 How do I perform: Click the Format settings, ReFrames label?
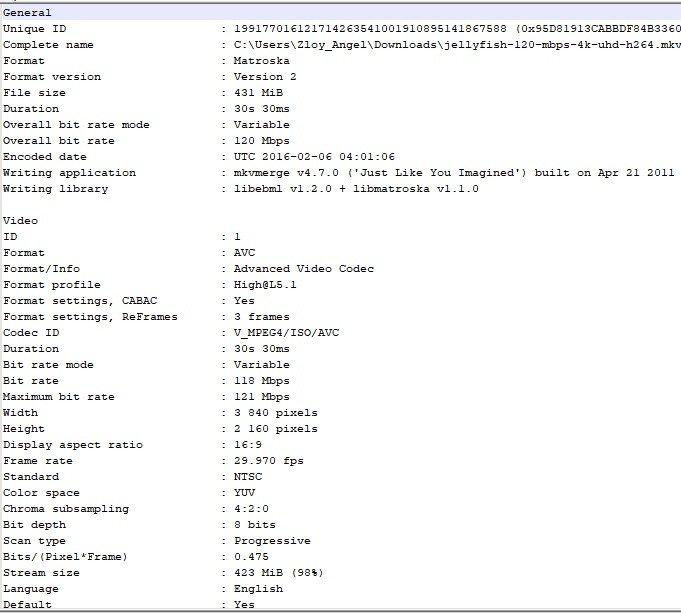[90, 317]
